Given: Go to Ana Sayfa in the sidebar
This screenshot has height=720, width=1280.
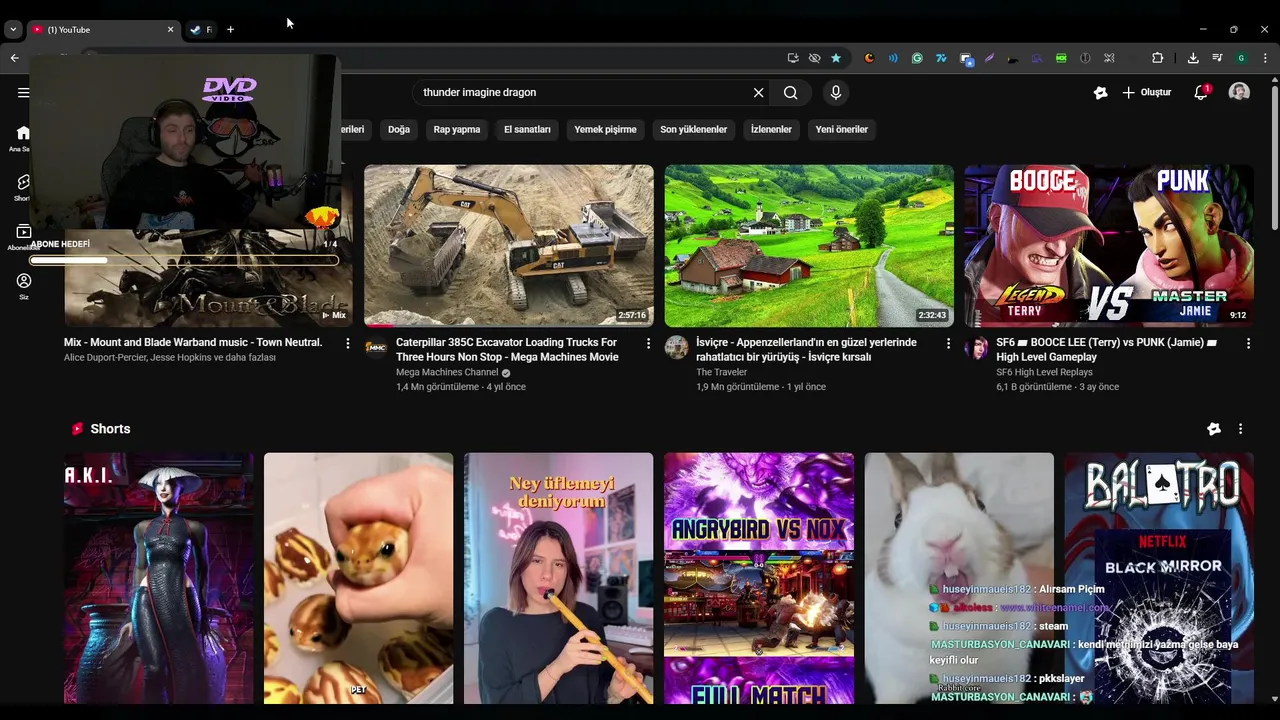Looking at the screenshot, I should pyautogui.click(x=23, y=138).
